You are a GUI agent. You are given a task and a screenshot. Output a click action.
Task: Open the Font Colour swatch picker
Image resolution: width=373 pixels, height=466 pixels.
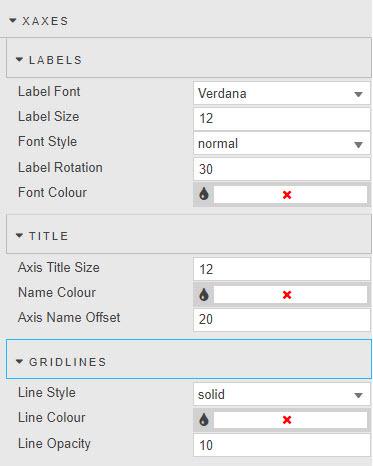(290, 194)
